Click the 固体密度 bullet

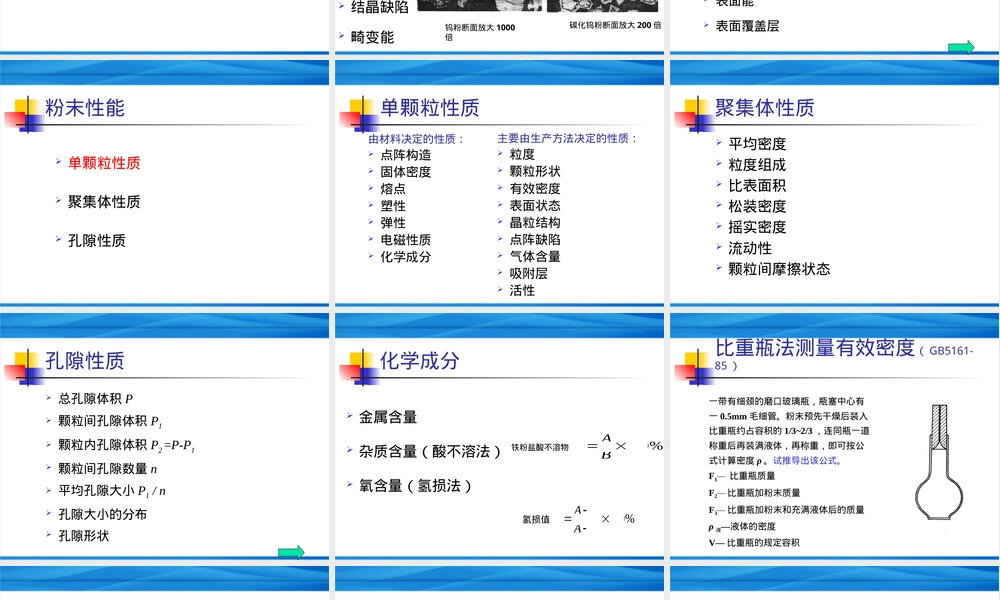(406, 172)
